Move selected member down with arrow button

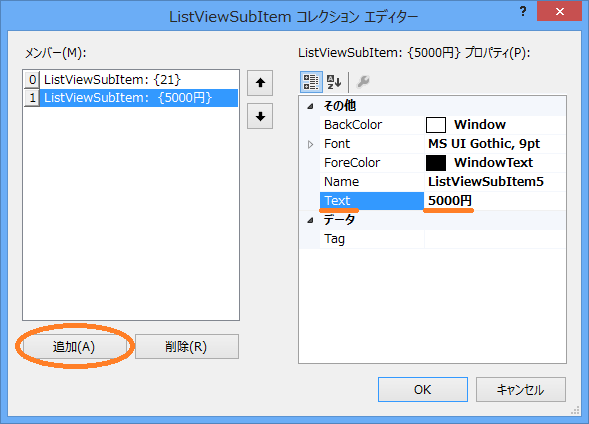(x=260, y=116)
